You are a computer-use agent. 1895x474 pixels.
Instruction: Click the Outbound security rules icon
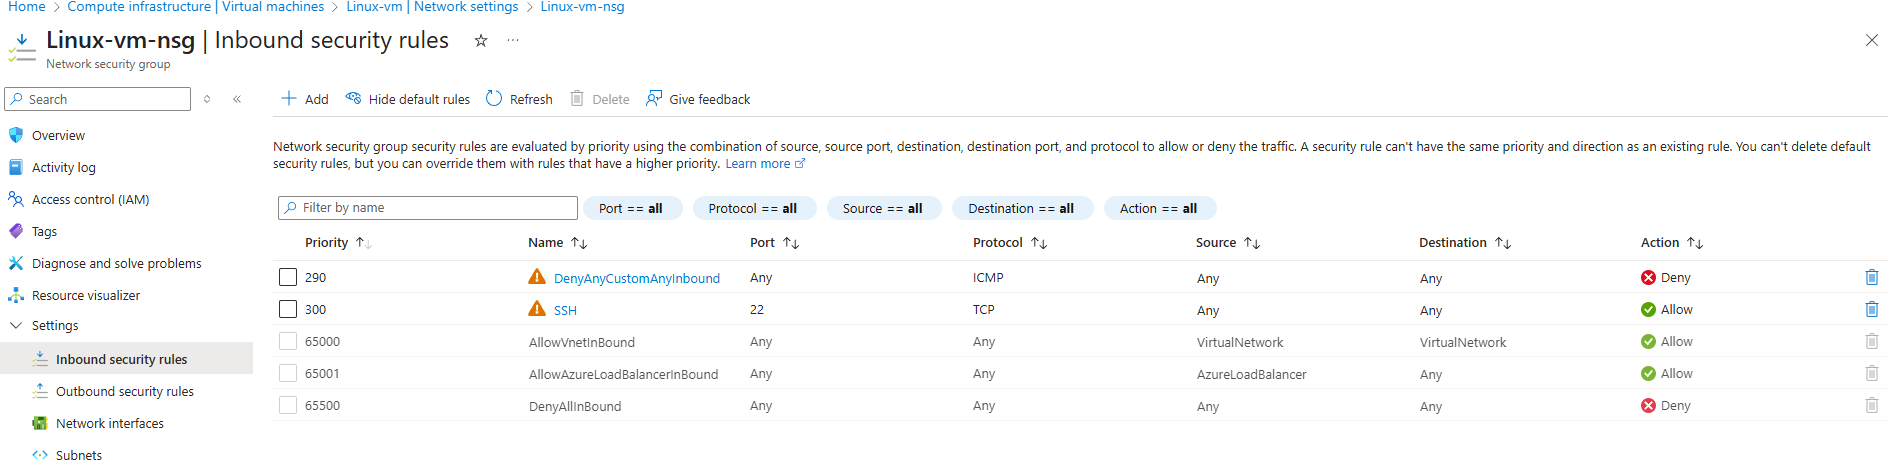(40, 391)
